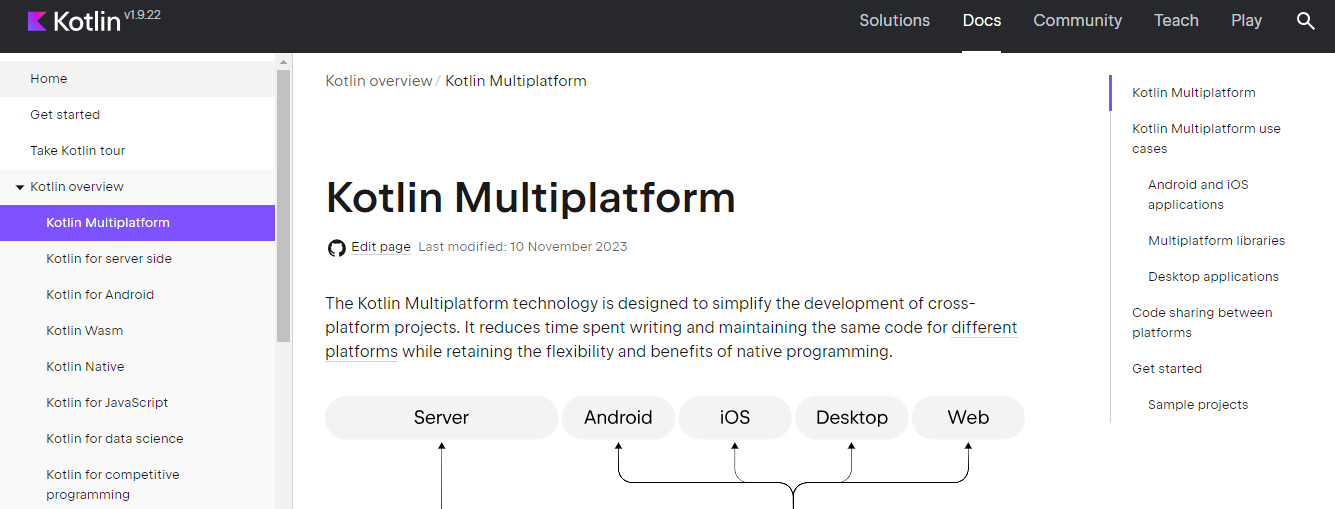The height and width of the screenshot is (509, 1335).
Task: Click the GitHub icon beside Edit page
Action: (x=337, y=248)
